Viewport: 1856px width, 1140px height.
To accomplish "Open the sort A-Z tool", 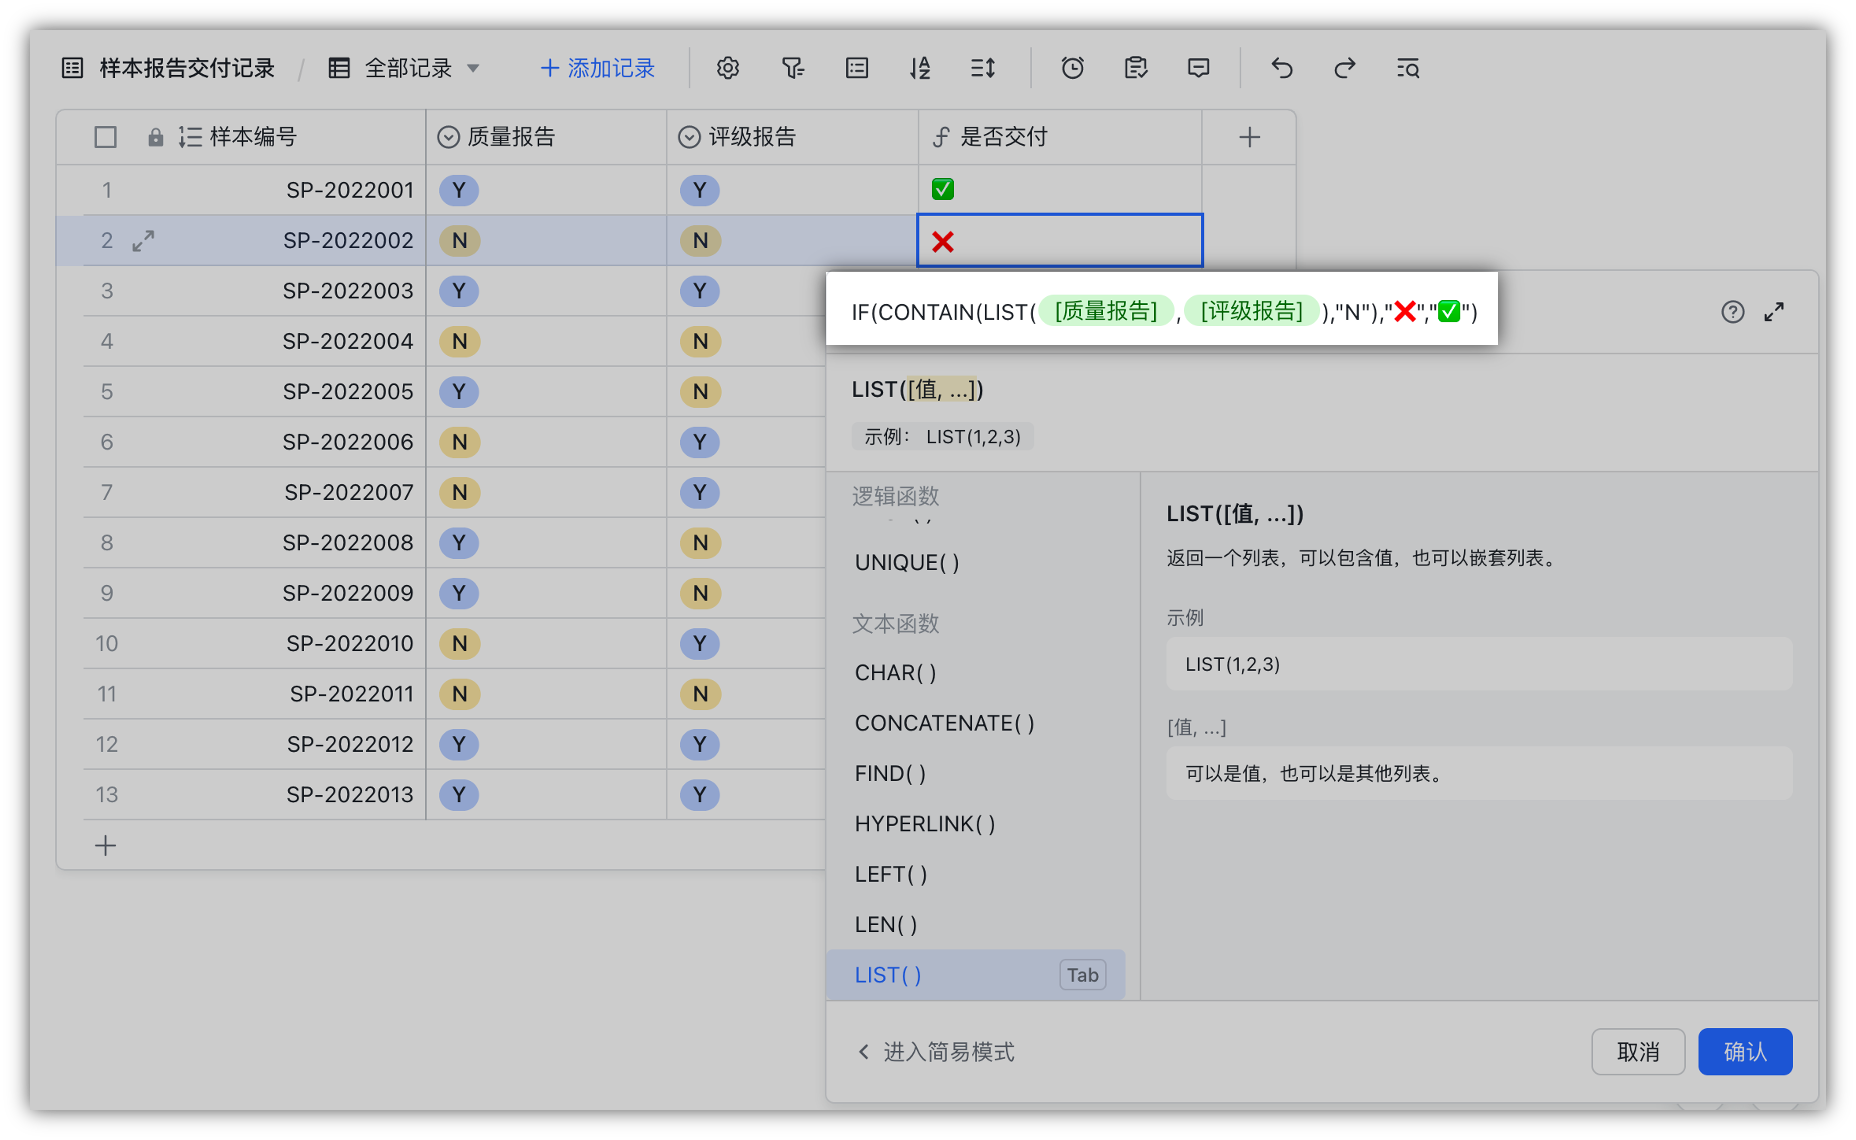I will [x=920, y=68].
